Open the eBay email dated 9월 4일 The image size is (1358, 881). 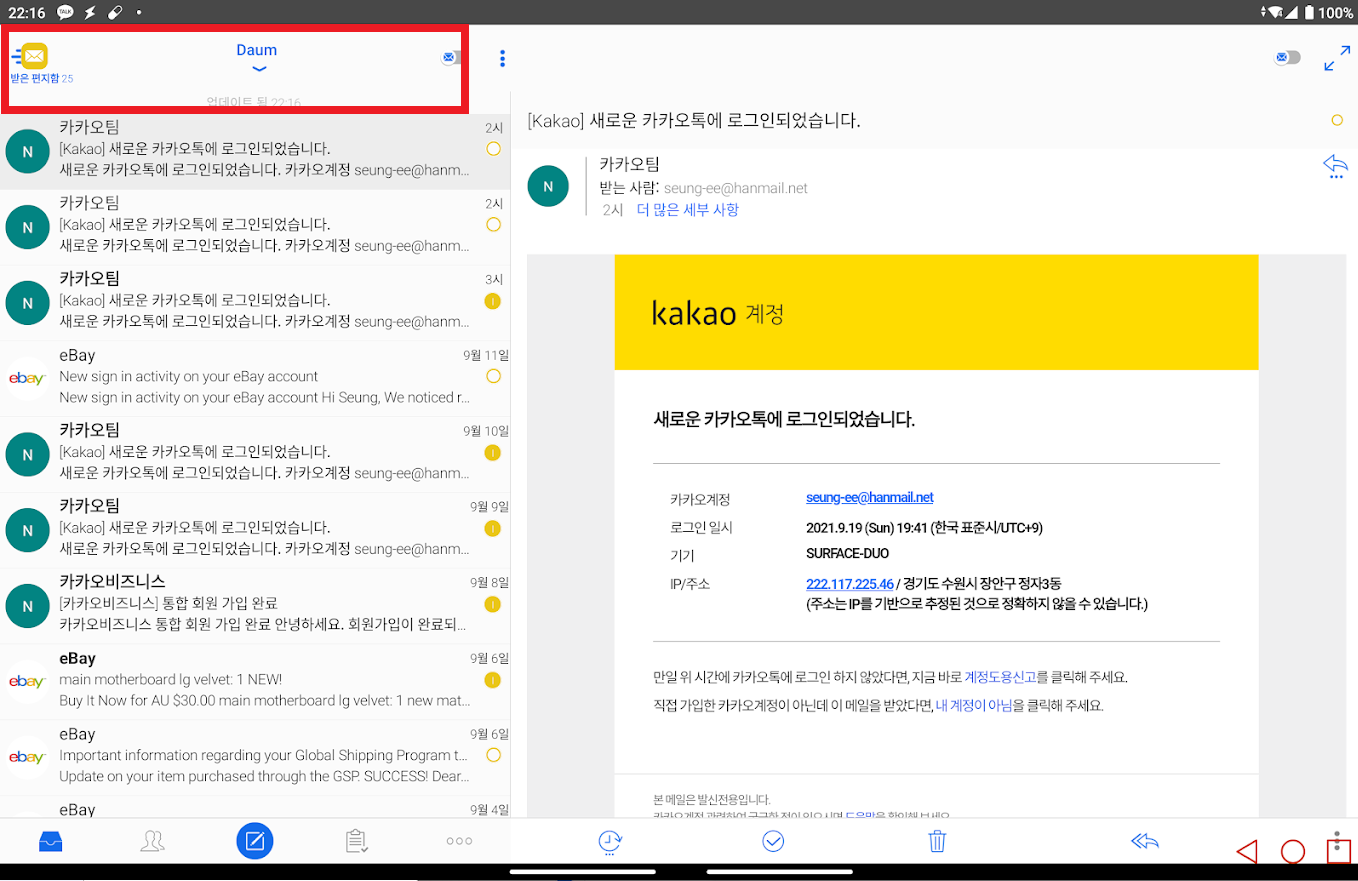255,807
